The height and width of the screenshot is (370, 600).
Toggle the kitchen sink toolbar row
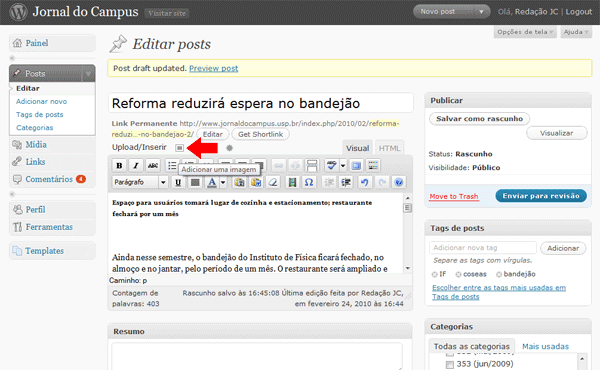pos(373,166)
